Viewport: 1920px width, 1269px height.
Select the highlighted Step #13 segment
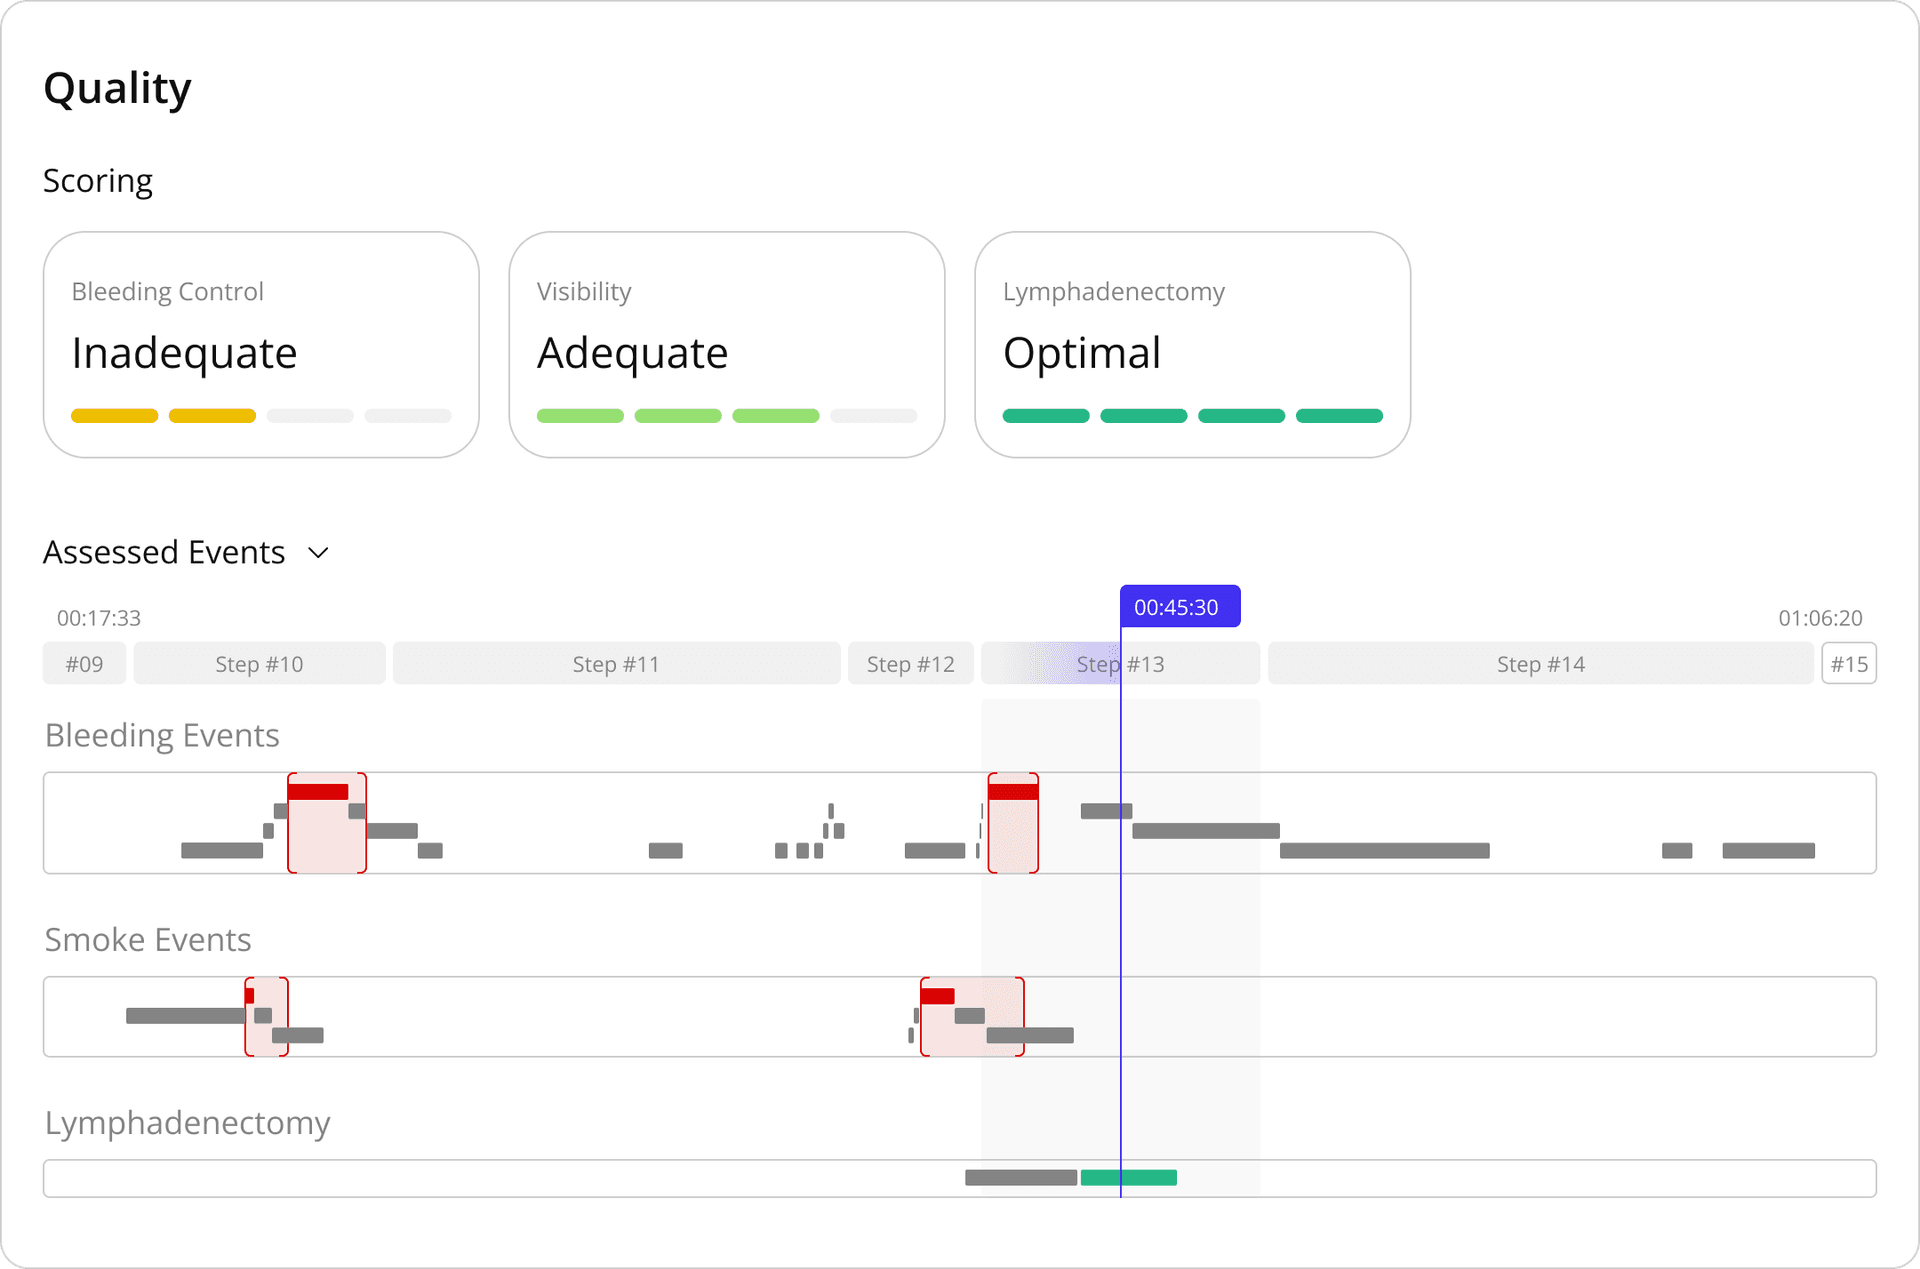(1120, 663)
